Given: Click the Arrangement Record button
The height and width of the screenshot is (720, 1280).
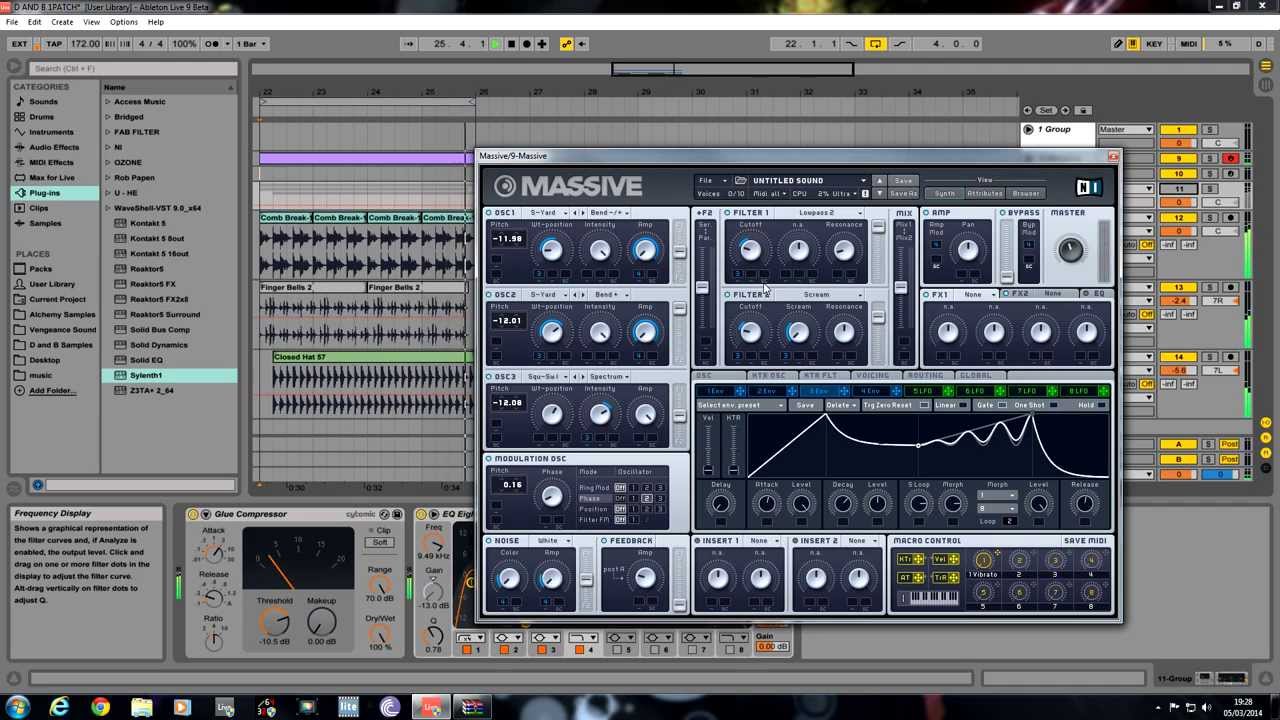Looking at the screenshot, I should [527, 44].
